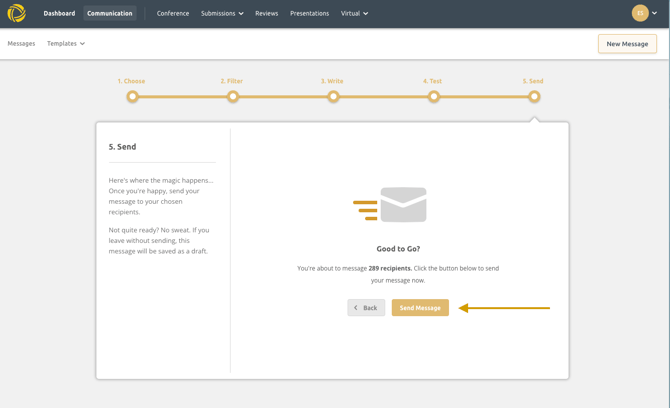The width and height of the screenshot is (670, 408).
Task: Click the Back button's left chevron icon
Action: (x=356, y=308)
